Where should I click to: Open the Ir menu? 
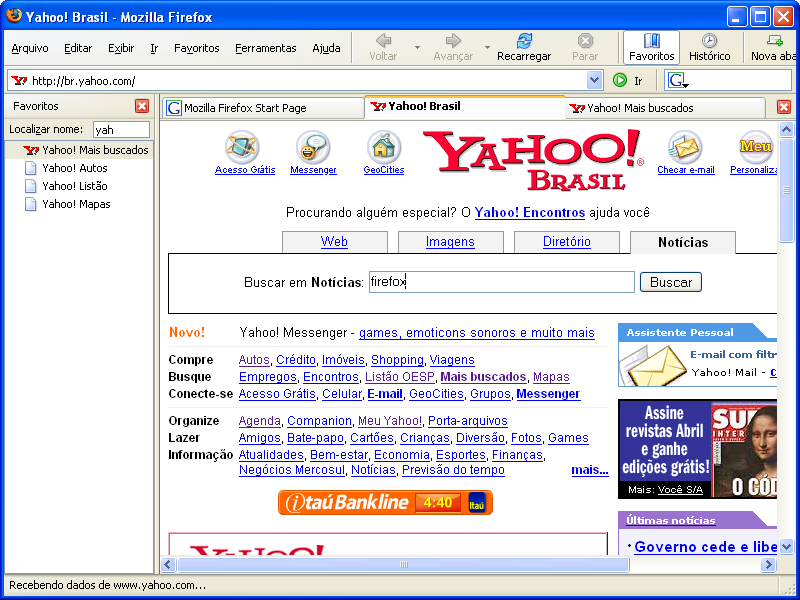[x=154, y=48]
